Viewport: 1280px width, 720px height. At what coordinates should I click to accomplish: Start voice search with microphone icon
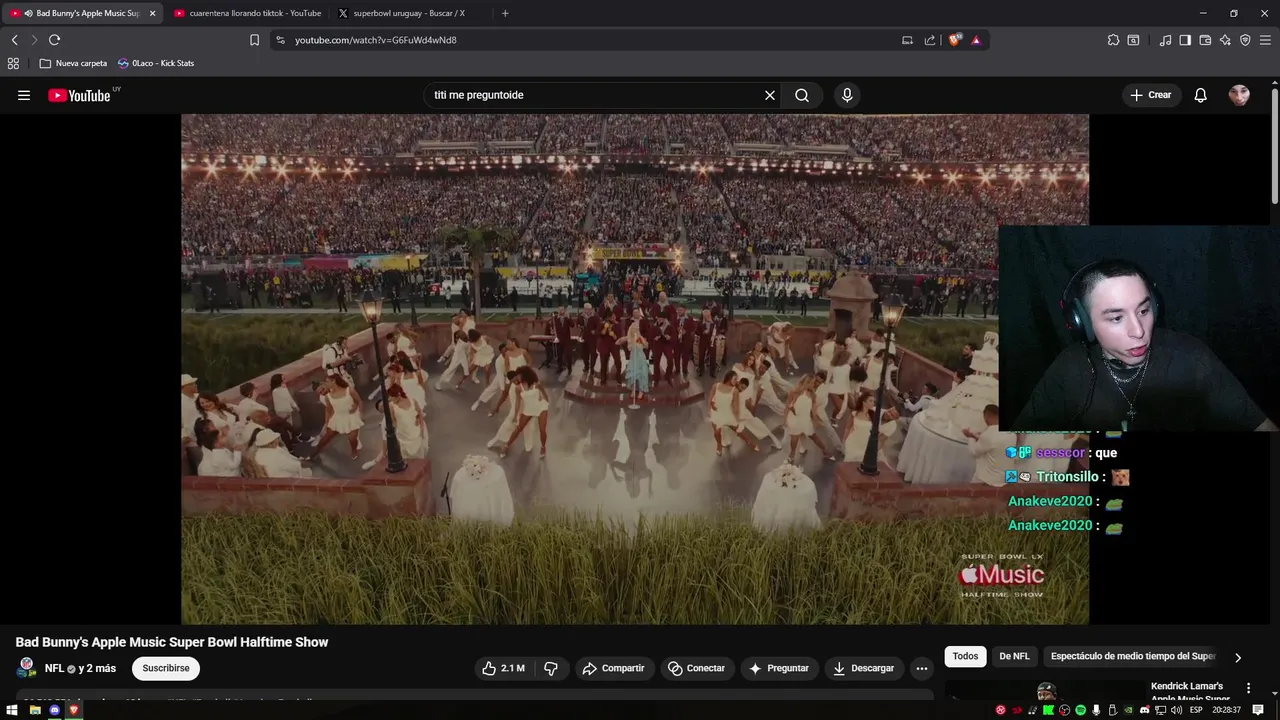847,95
